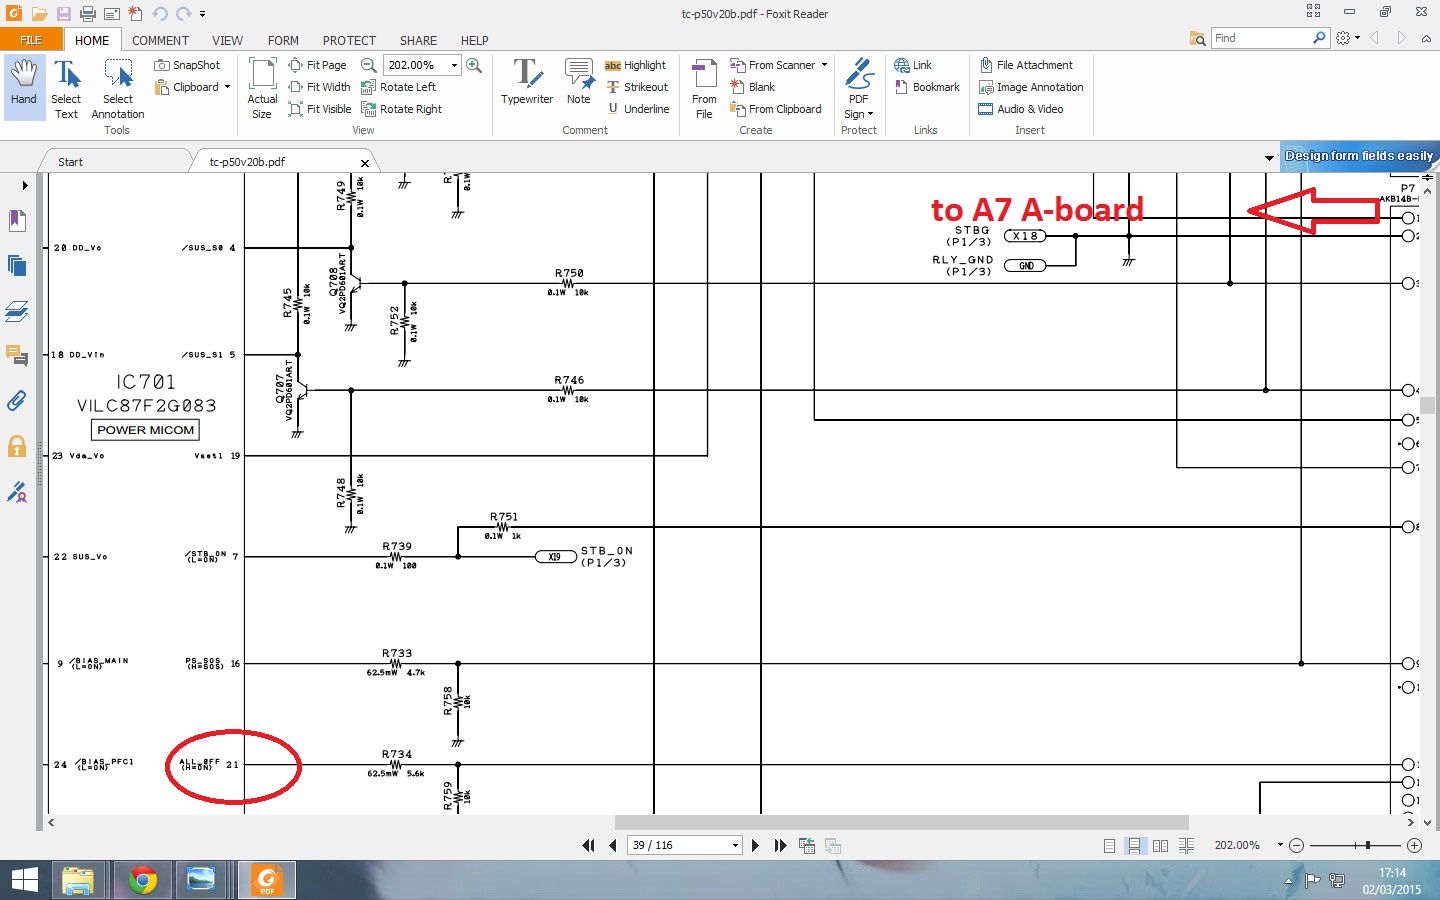Expand the From Scanner dropdown arrow
The width and height of the screenshot is (1440, 900).
coord(824,65)
